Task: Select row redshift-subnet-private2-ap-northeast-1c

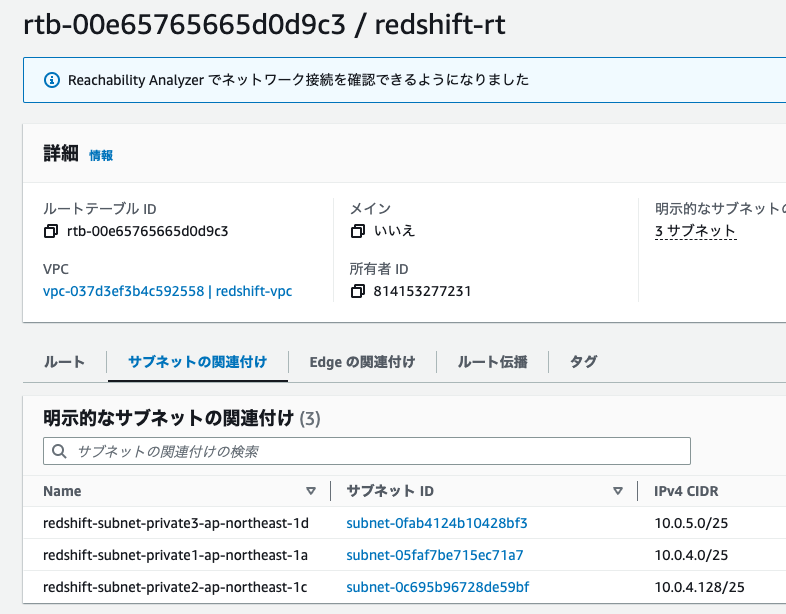Action: tap(405, 587)
